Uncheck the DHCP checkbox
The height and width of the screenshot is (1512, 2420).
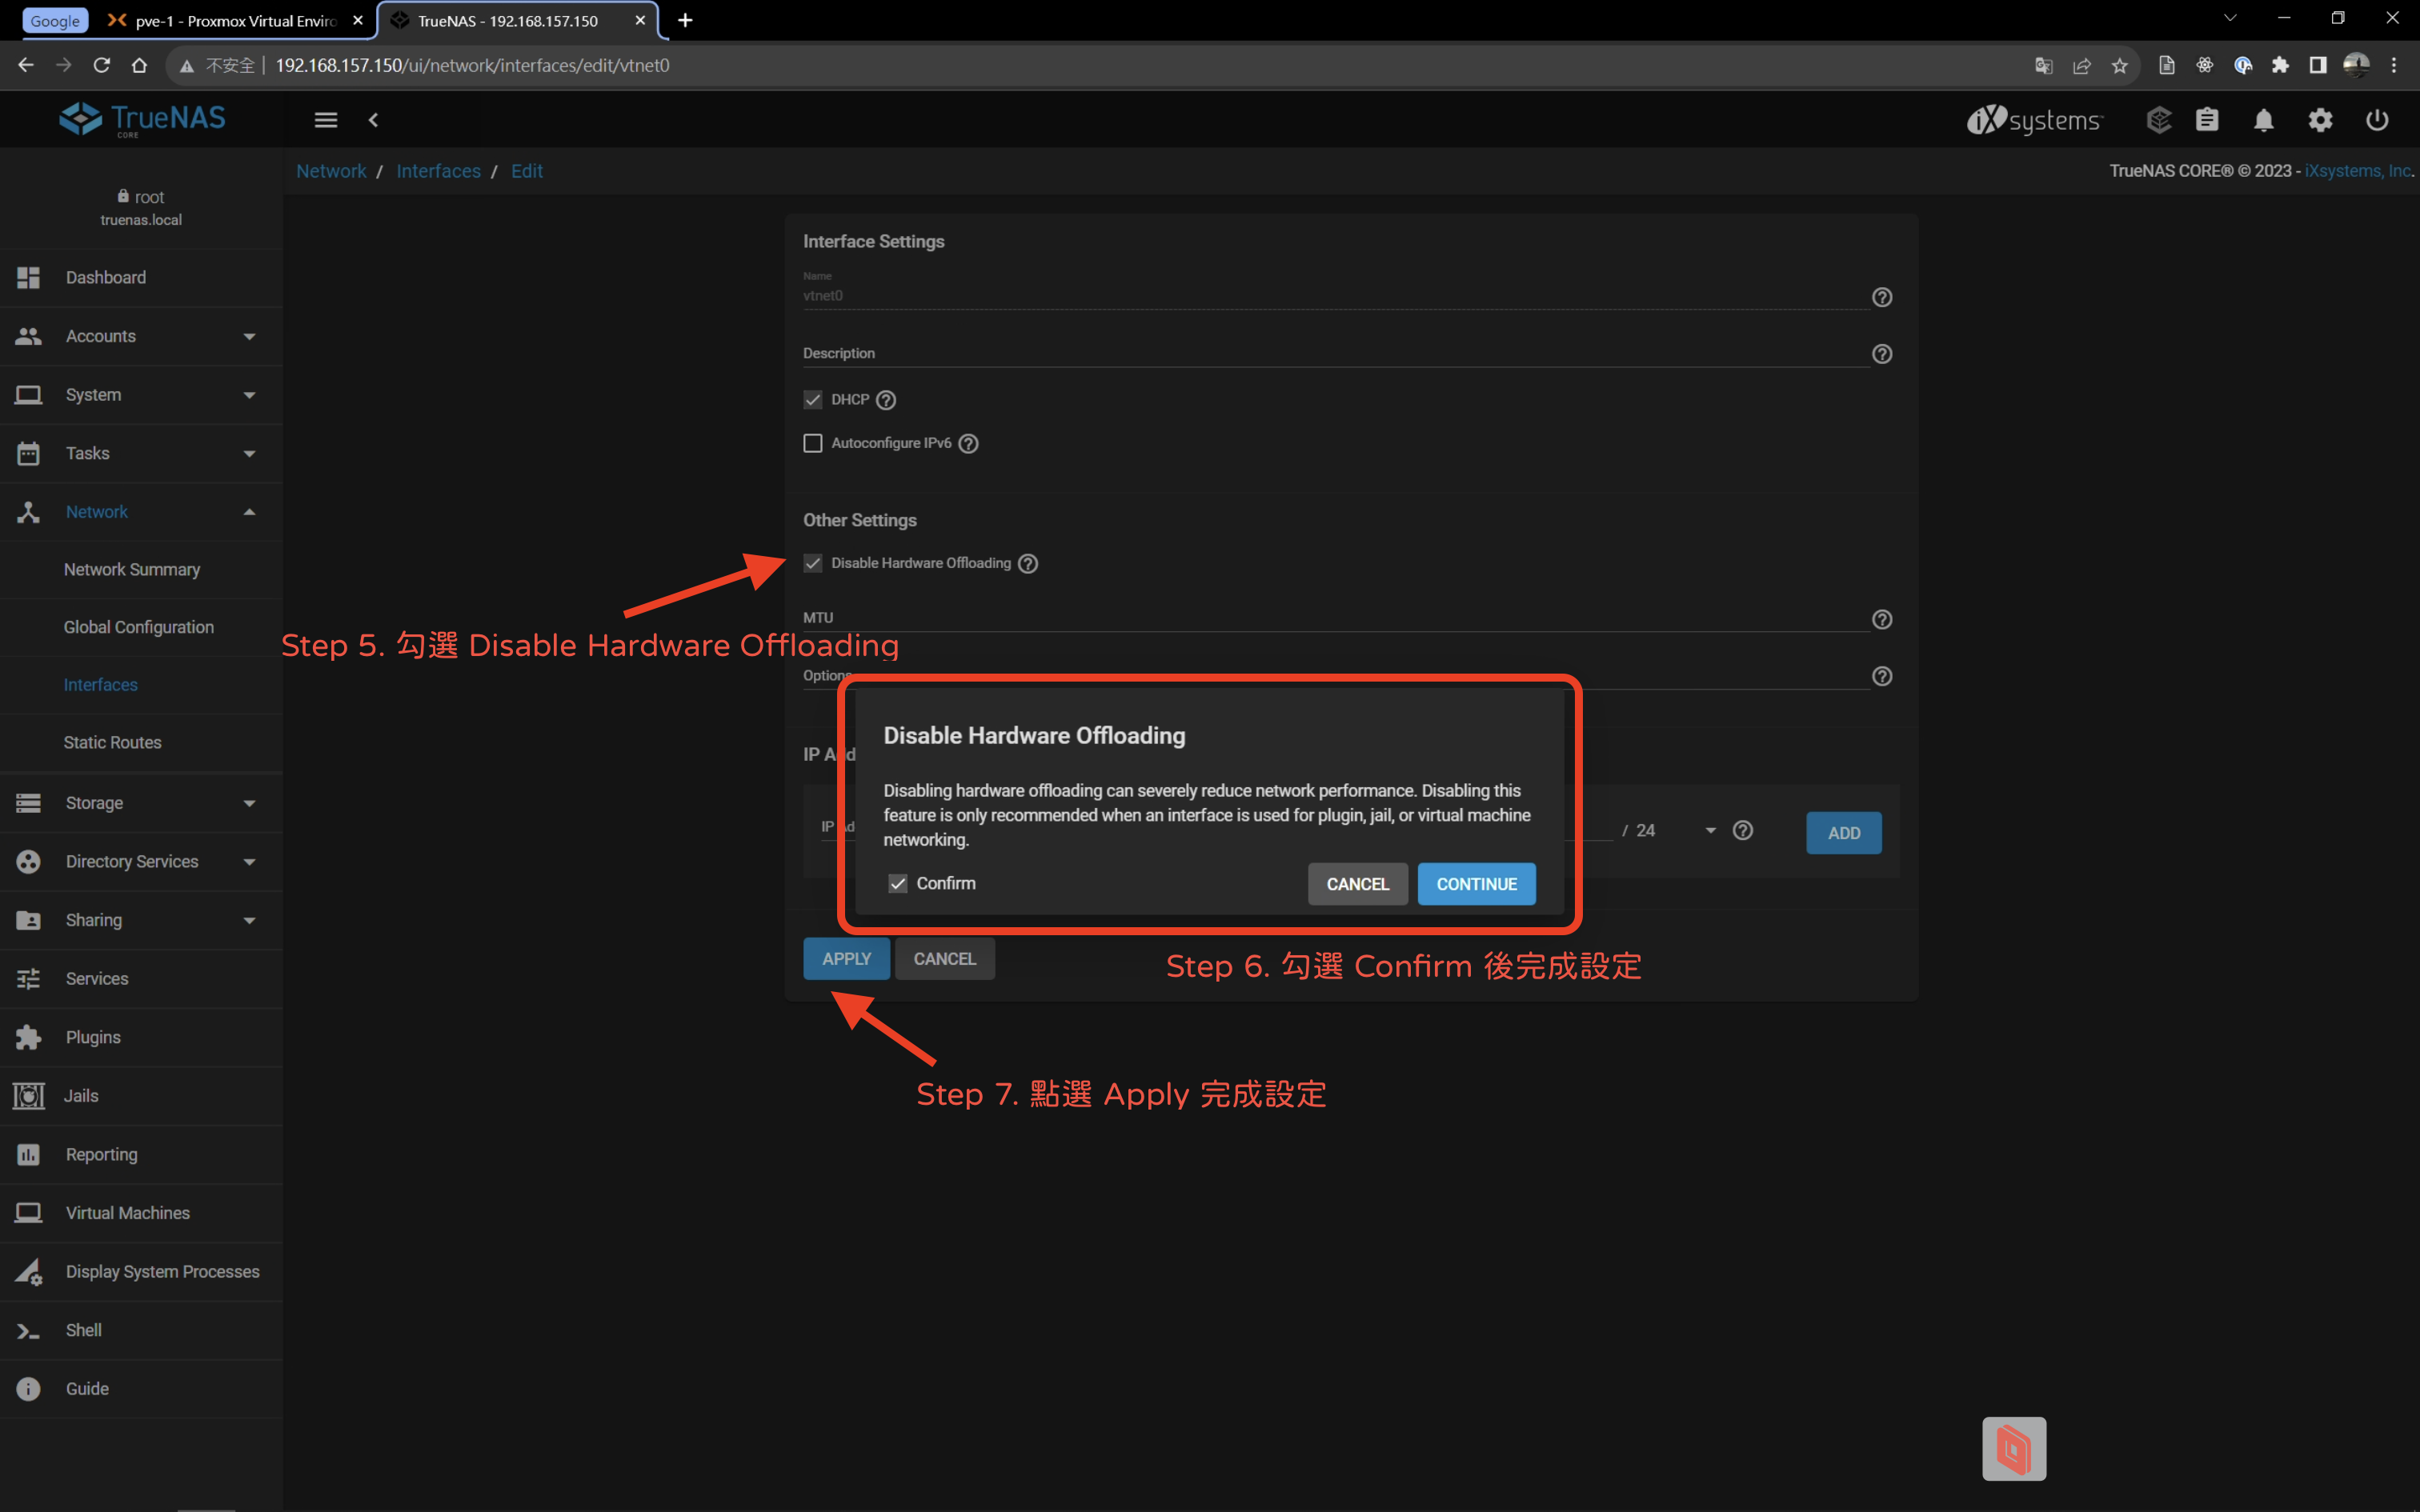click(x=813, y=400)
